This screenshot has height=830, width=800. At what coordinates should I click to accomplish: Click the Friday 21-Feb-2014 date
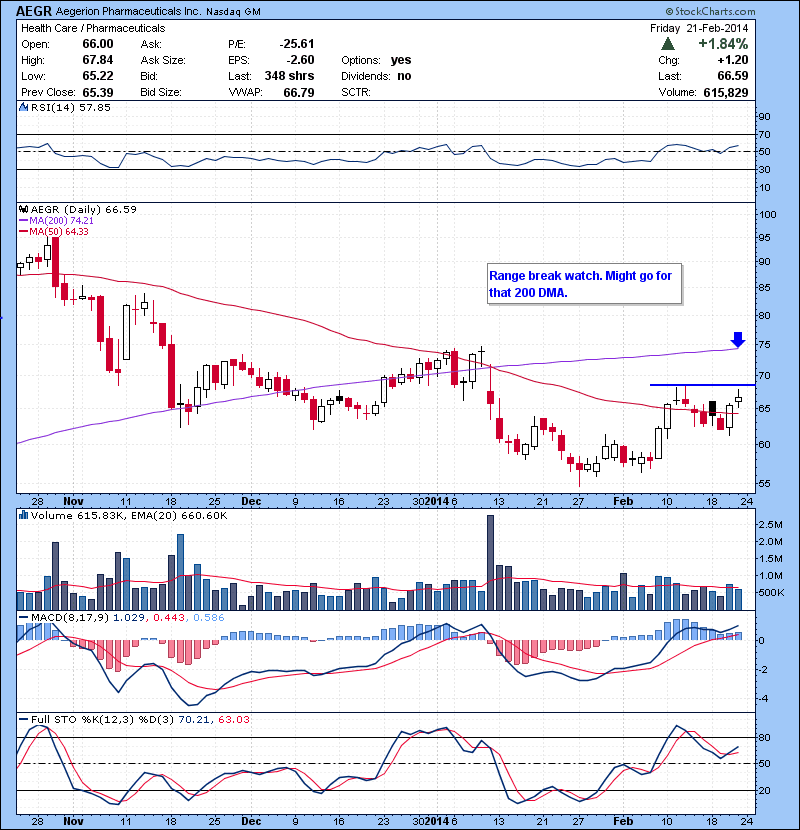(x=699, y=28)
